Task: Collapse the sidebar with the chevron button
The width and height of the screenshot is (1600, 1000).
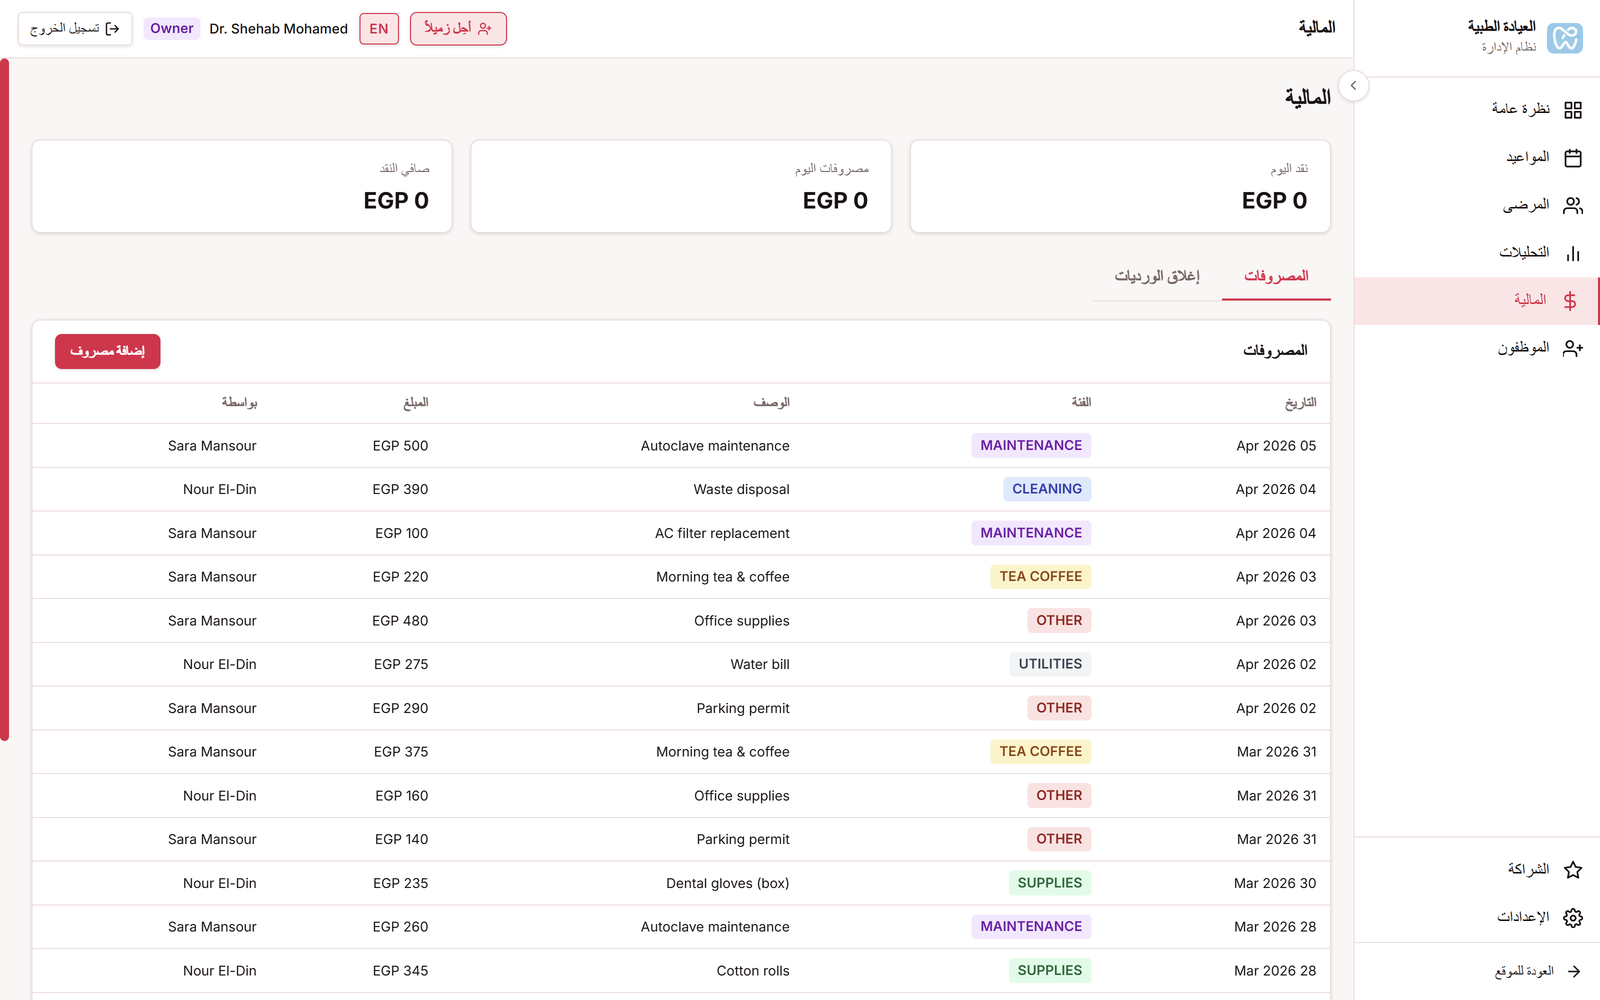Action: (1353, 86)
